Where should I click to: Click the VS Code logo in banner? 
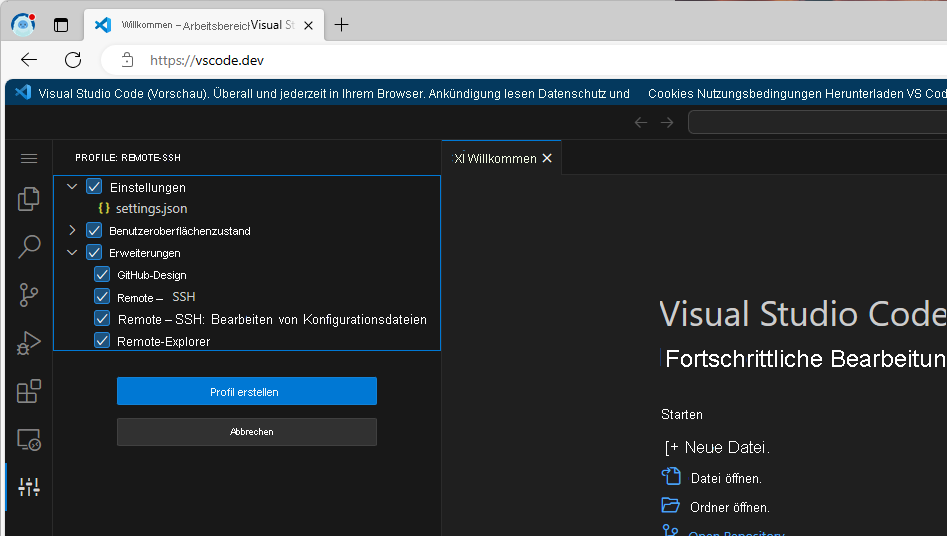coord(23,92)
